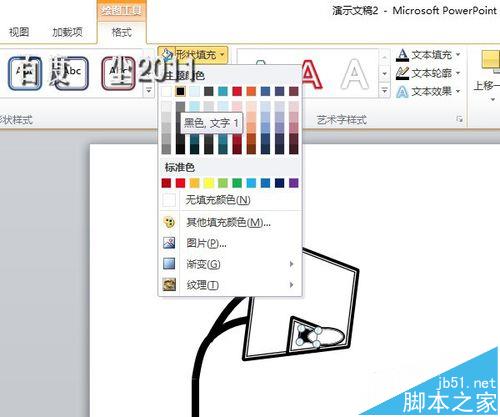This screenshot has height=417, width=500.
Task: Click the 文本轮廓 pen icon
Action: (x=402, y=73)
